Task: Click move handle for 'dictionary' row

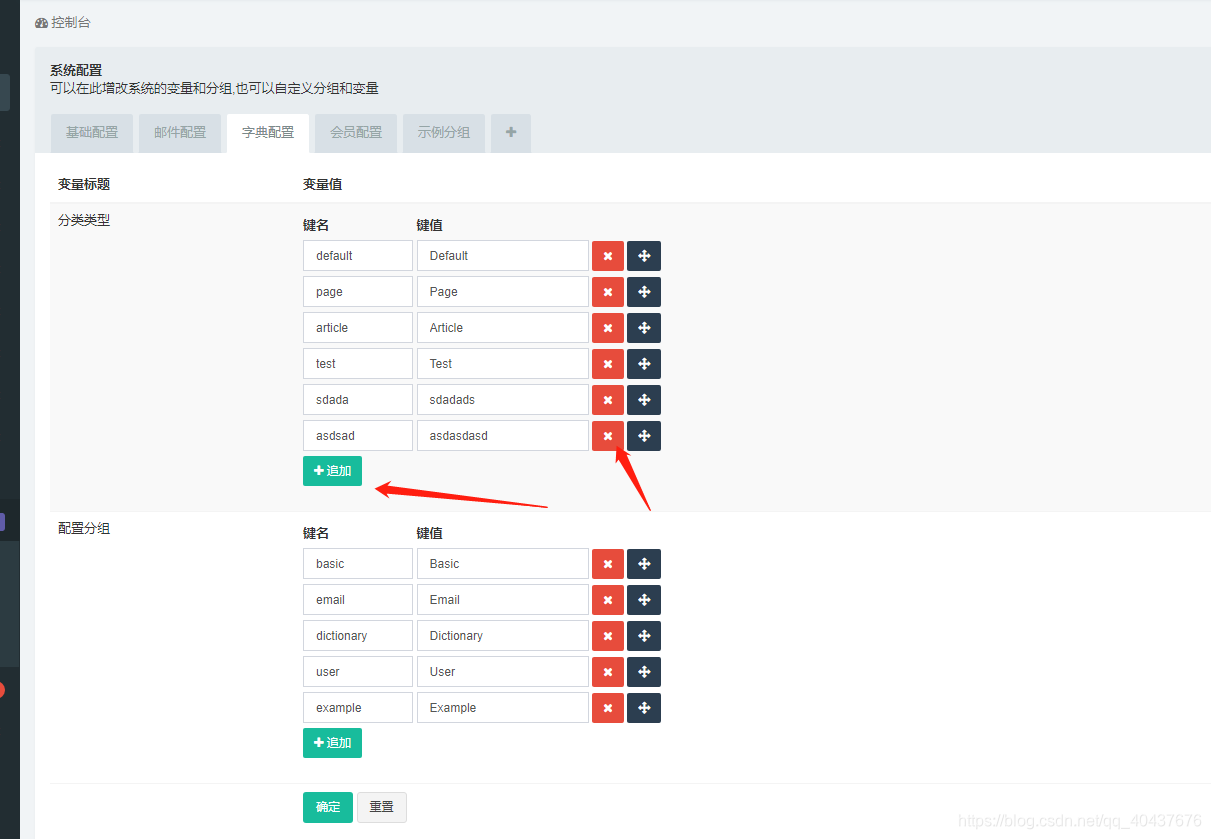Action: tap(644, 636)
